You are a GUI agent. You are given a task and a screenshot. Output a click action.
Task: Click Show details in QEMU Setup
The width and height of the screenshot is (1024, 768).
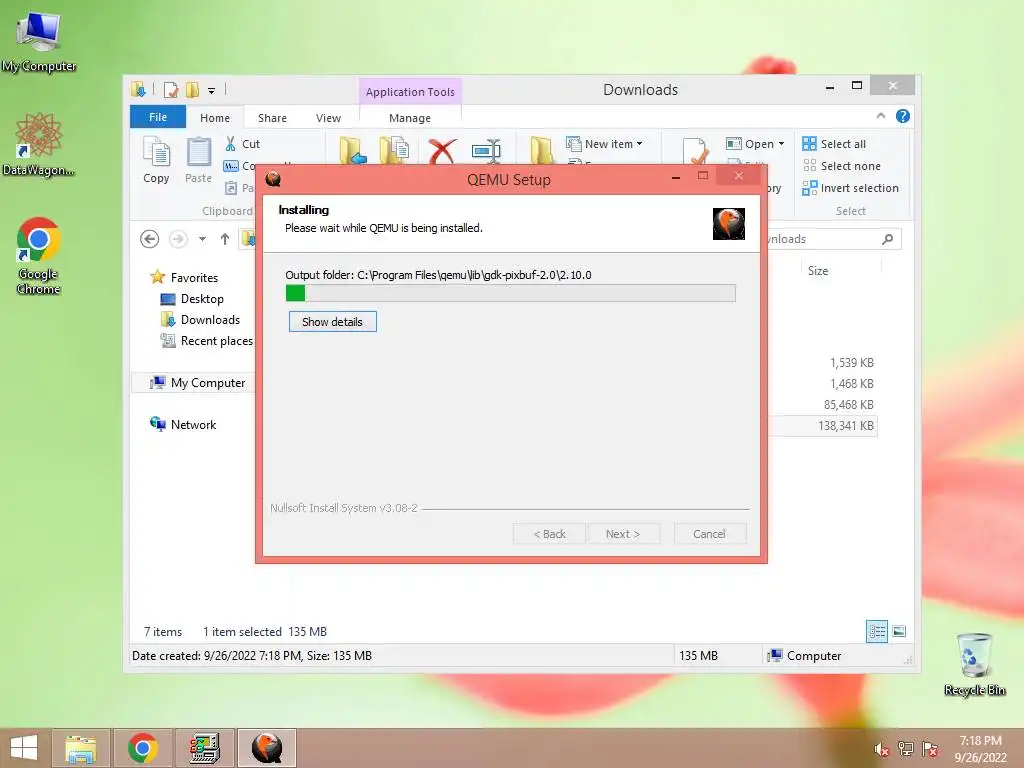coord(332,321)
